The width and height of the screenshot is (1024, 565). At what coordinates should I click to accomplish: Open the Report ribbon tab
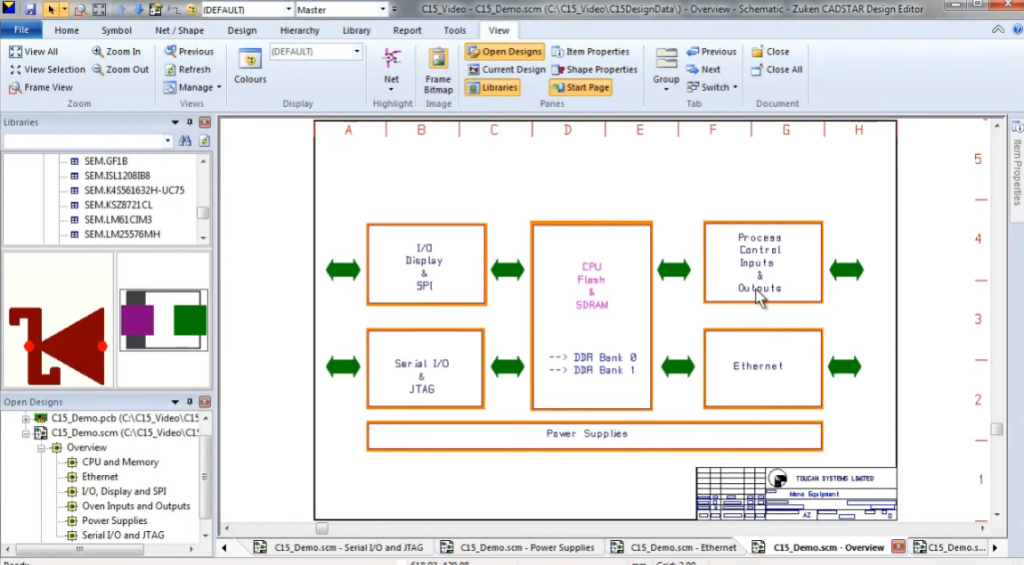pos(407,30)
